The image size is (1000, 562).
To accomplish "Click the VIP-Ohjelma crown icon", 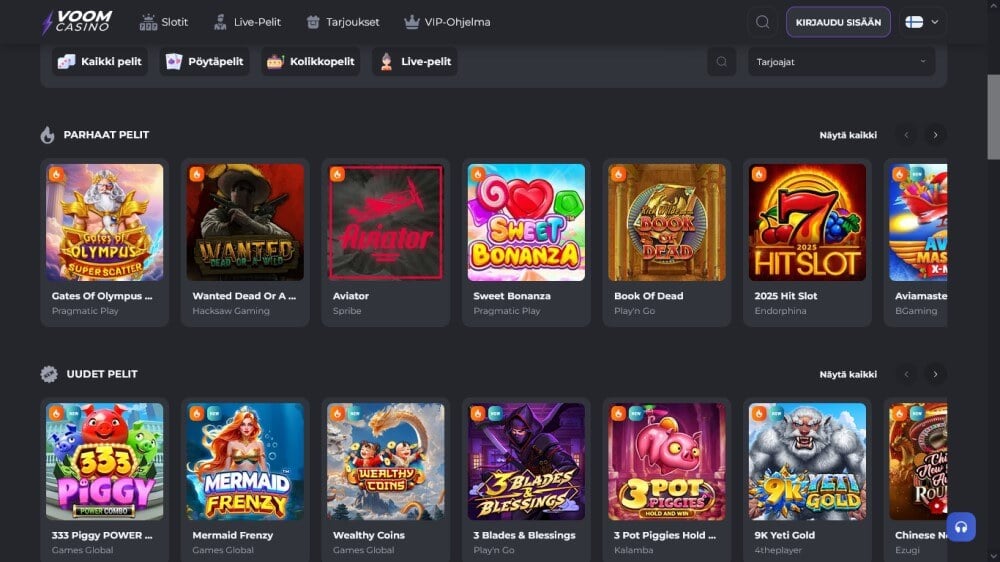I will click(x=411, y=22).
